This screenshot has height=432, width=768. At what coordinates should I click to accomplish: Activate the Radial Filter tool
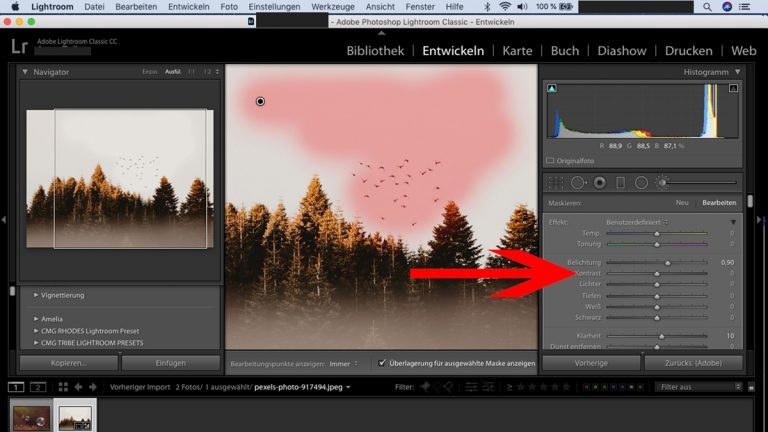[641, 182]
